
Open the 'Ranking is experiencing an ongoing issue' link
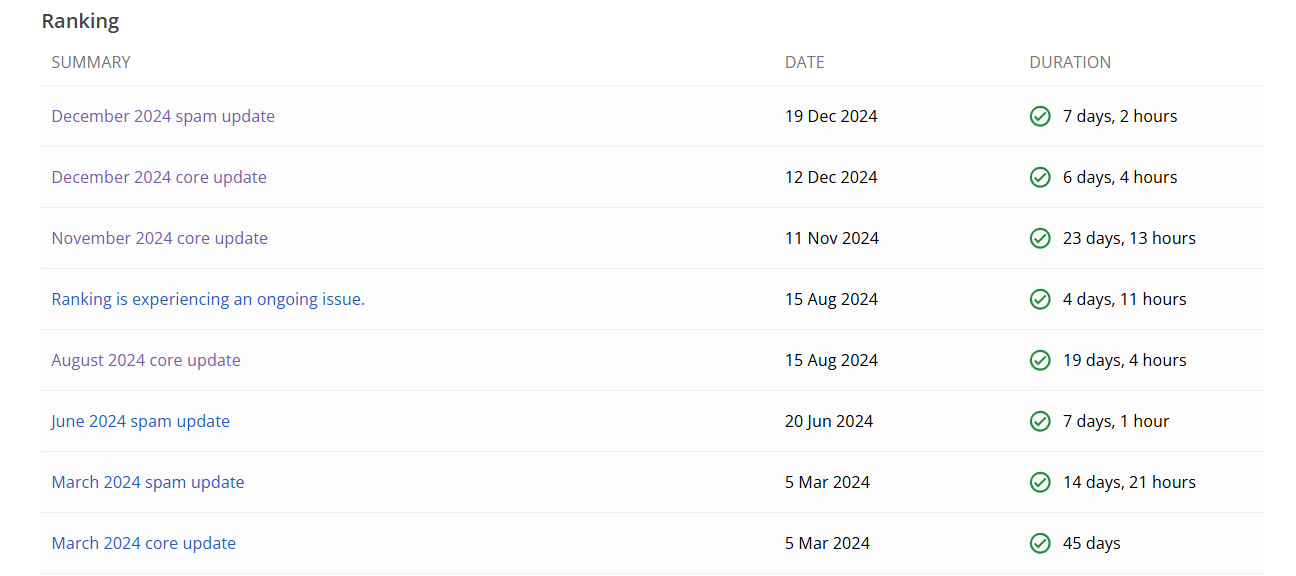coord(208,299)
